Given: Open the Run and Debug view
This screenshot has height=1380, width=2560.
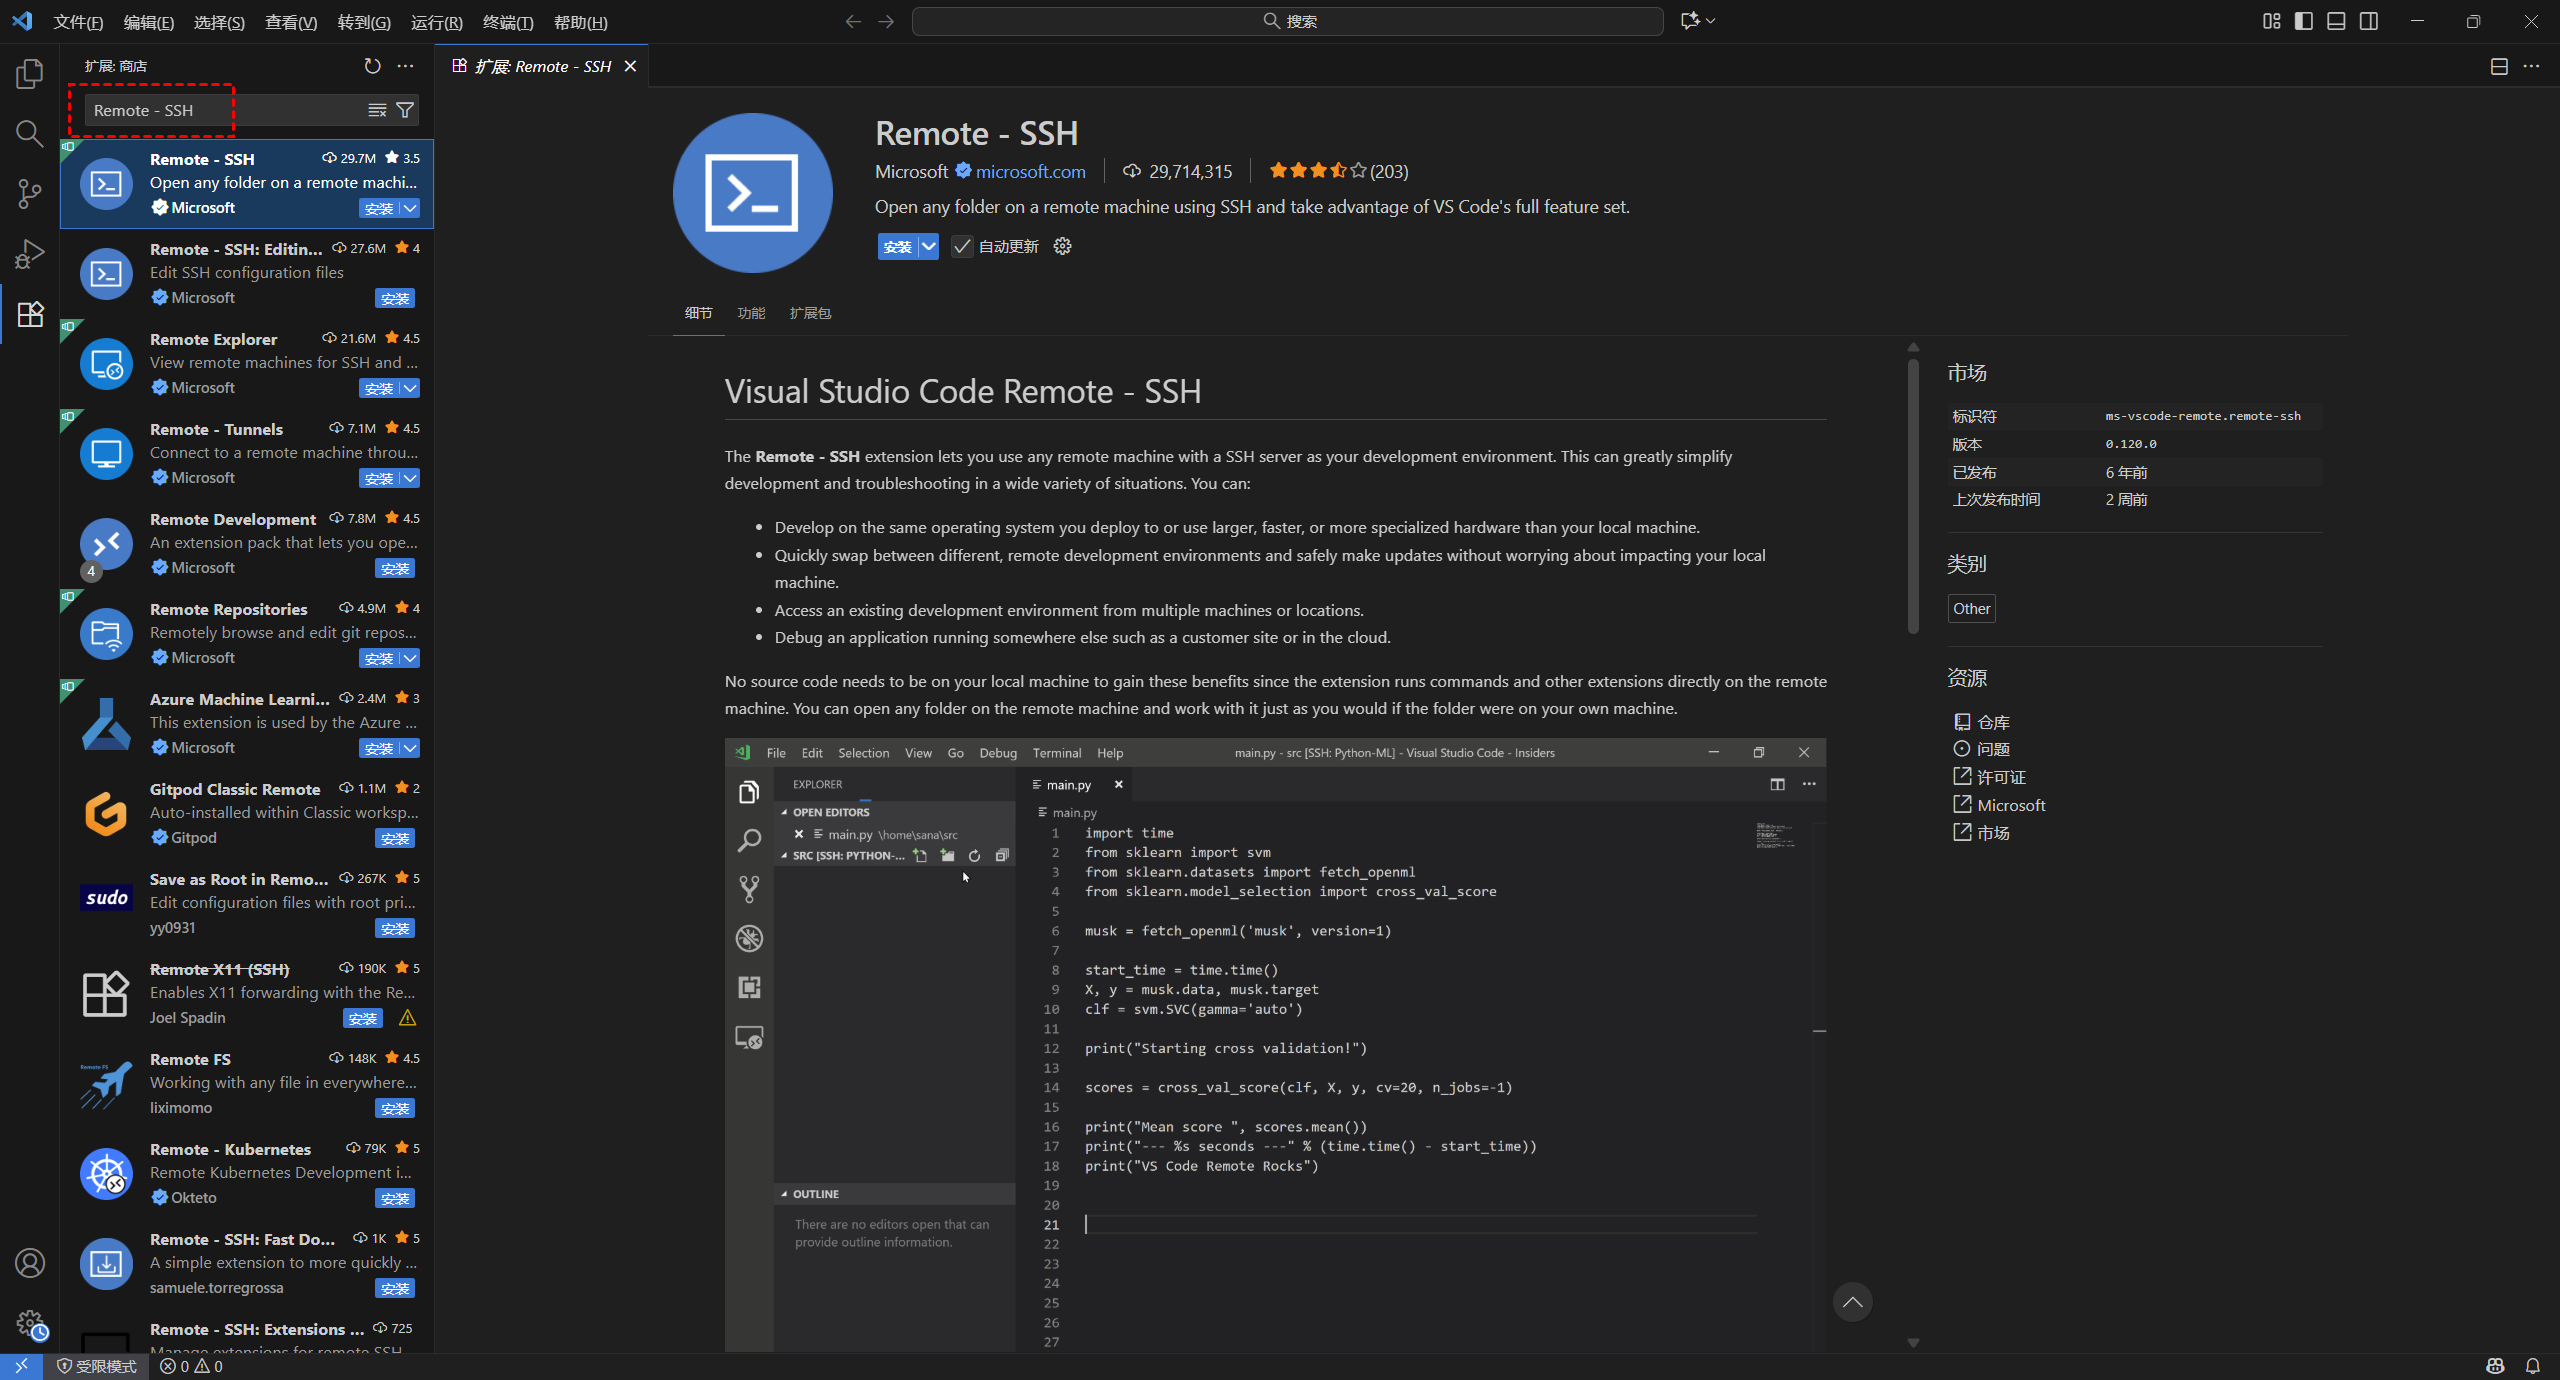Looking at the screenshot, I should tap(30, 254).
